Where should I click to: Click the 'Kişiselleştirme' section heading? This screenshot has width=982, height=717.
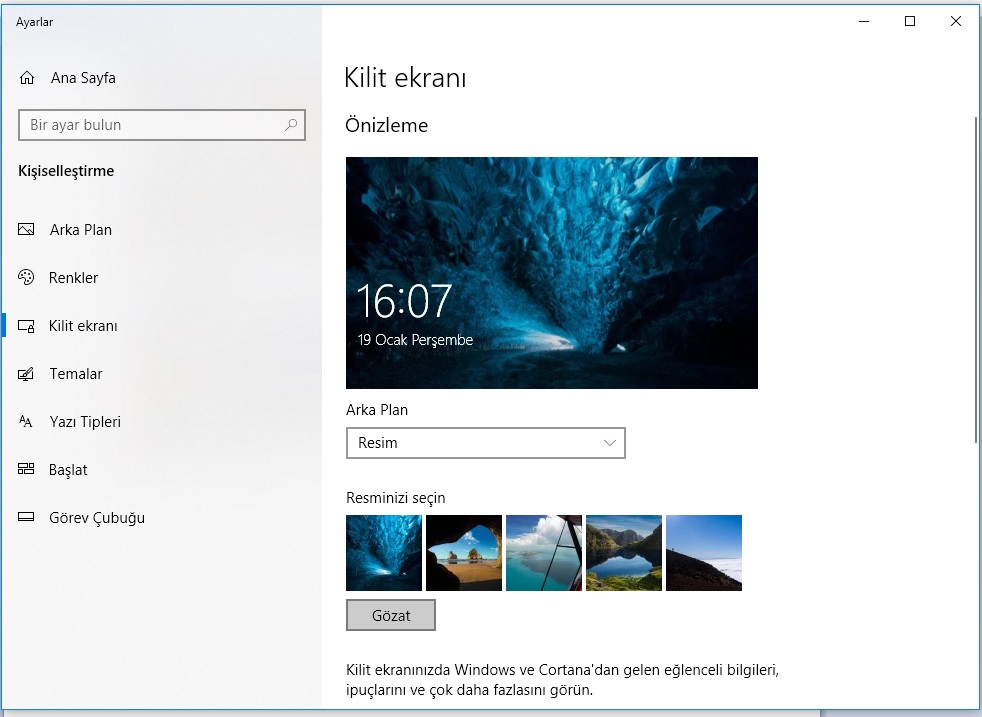66,171
